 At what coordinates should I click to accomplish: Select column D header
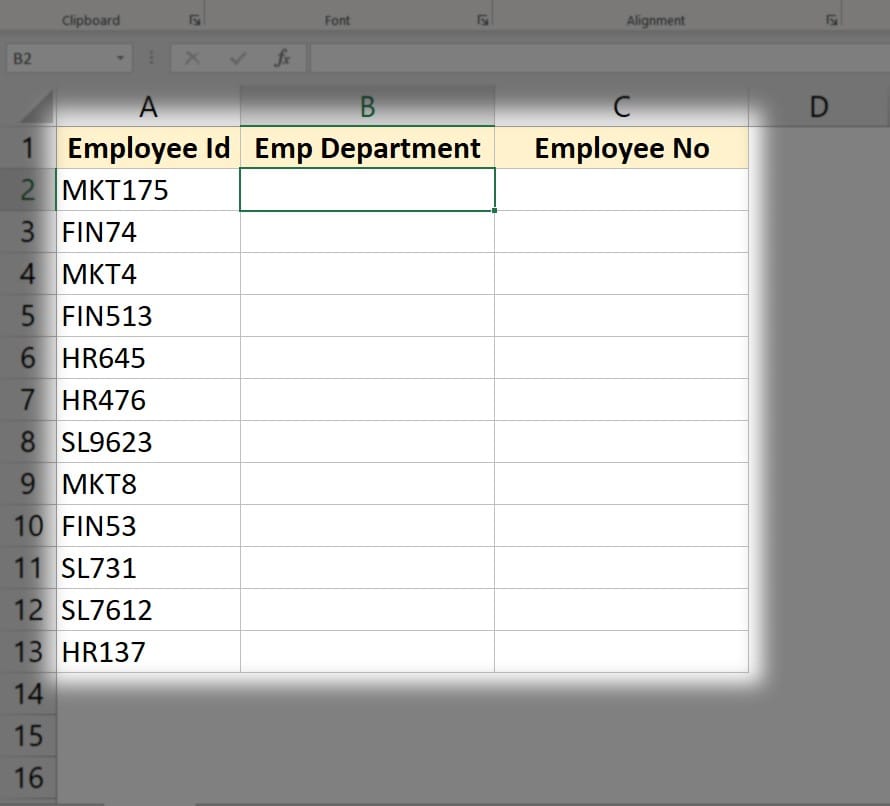pyautogui.click(x=818, y=107)
